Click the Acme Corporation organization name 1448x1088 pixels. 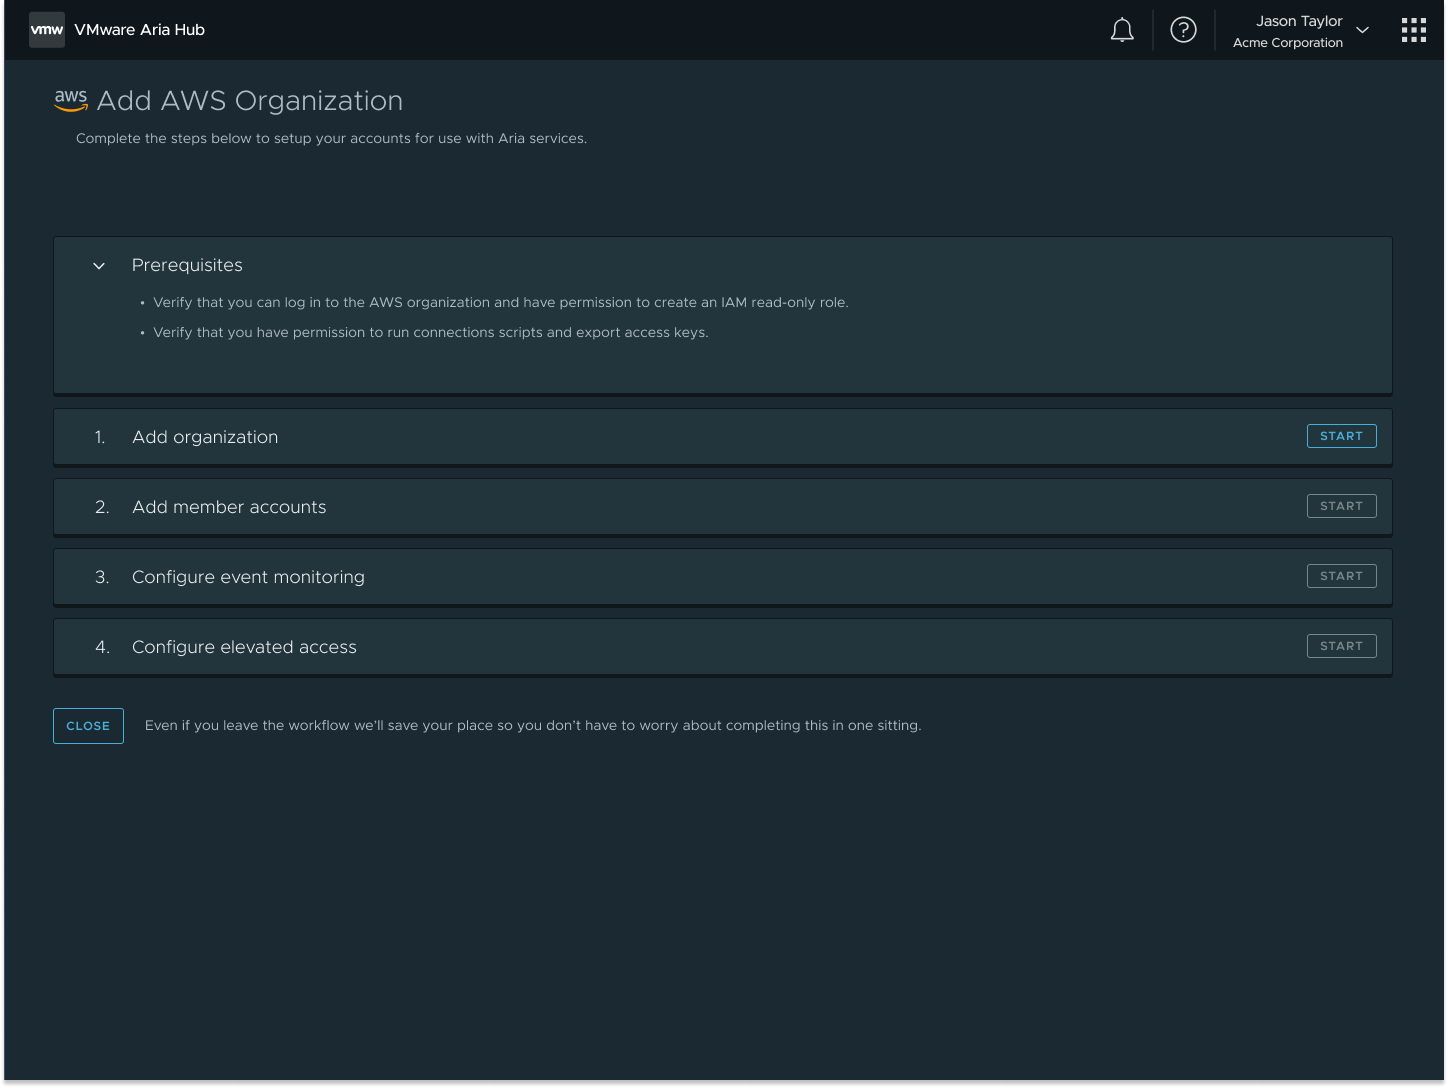[1288, 43]
